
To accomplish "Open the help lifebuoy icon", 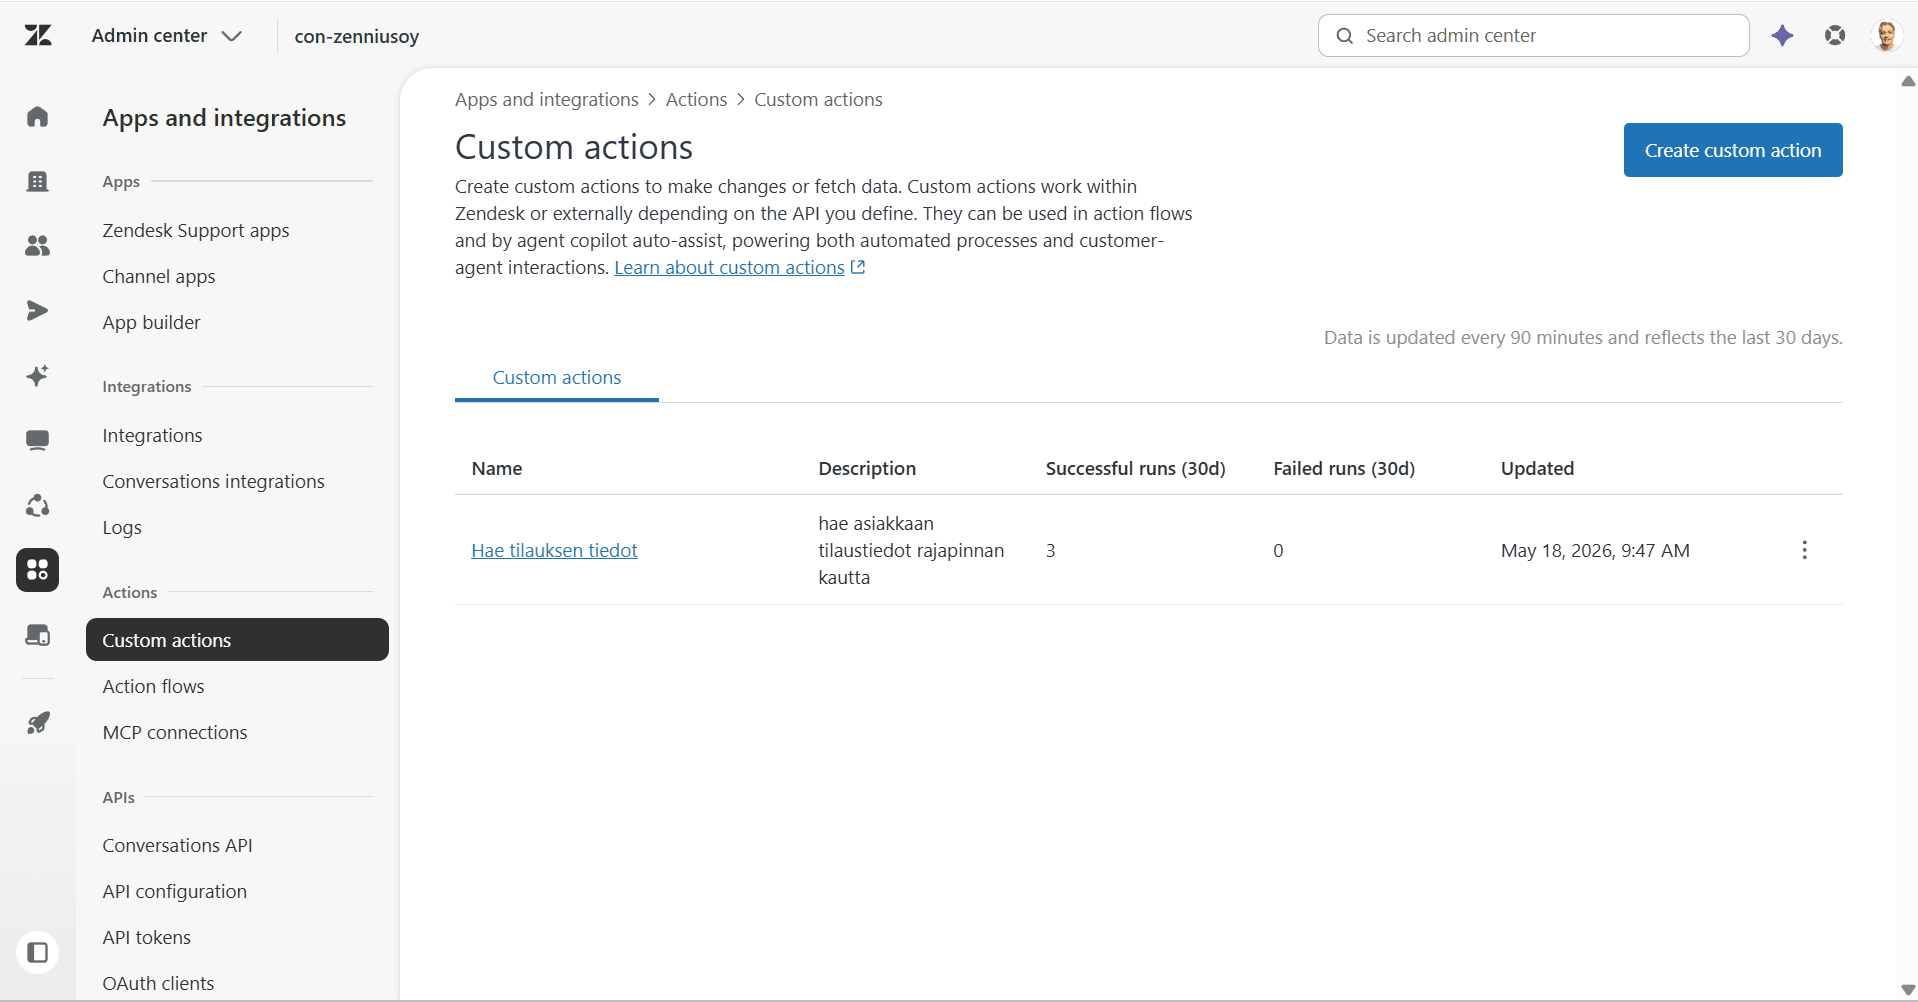I will 1835,36.
